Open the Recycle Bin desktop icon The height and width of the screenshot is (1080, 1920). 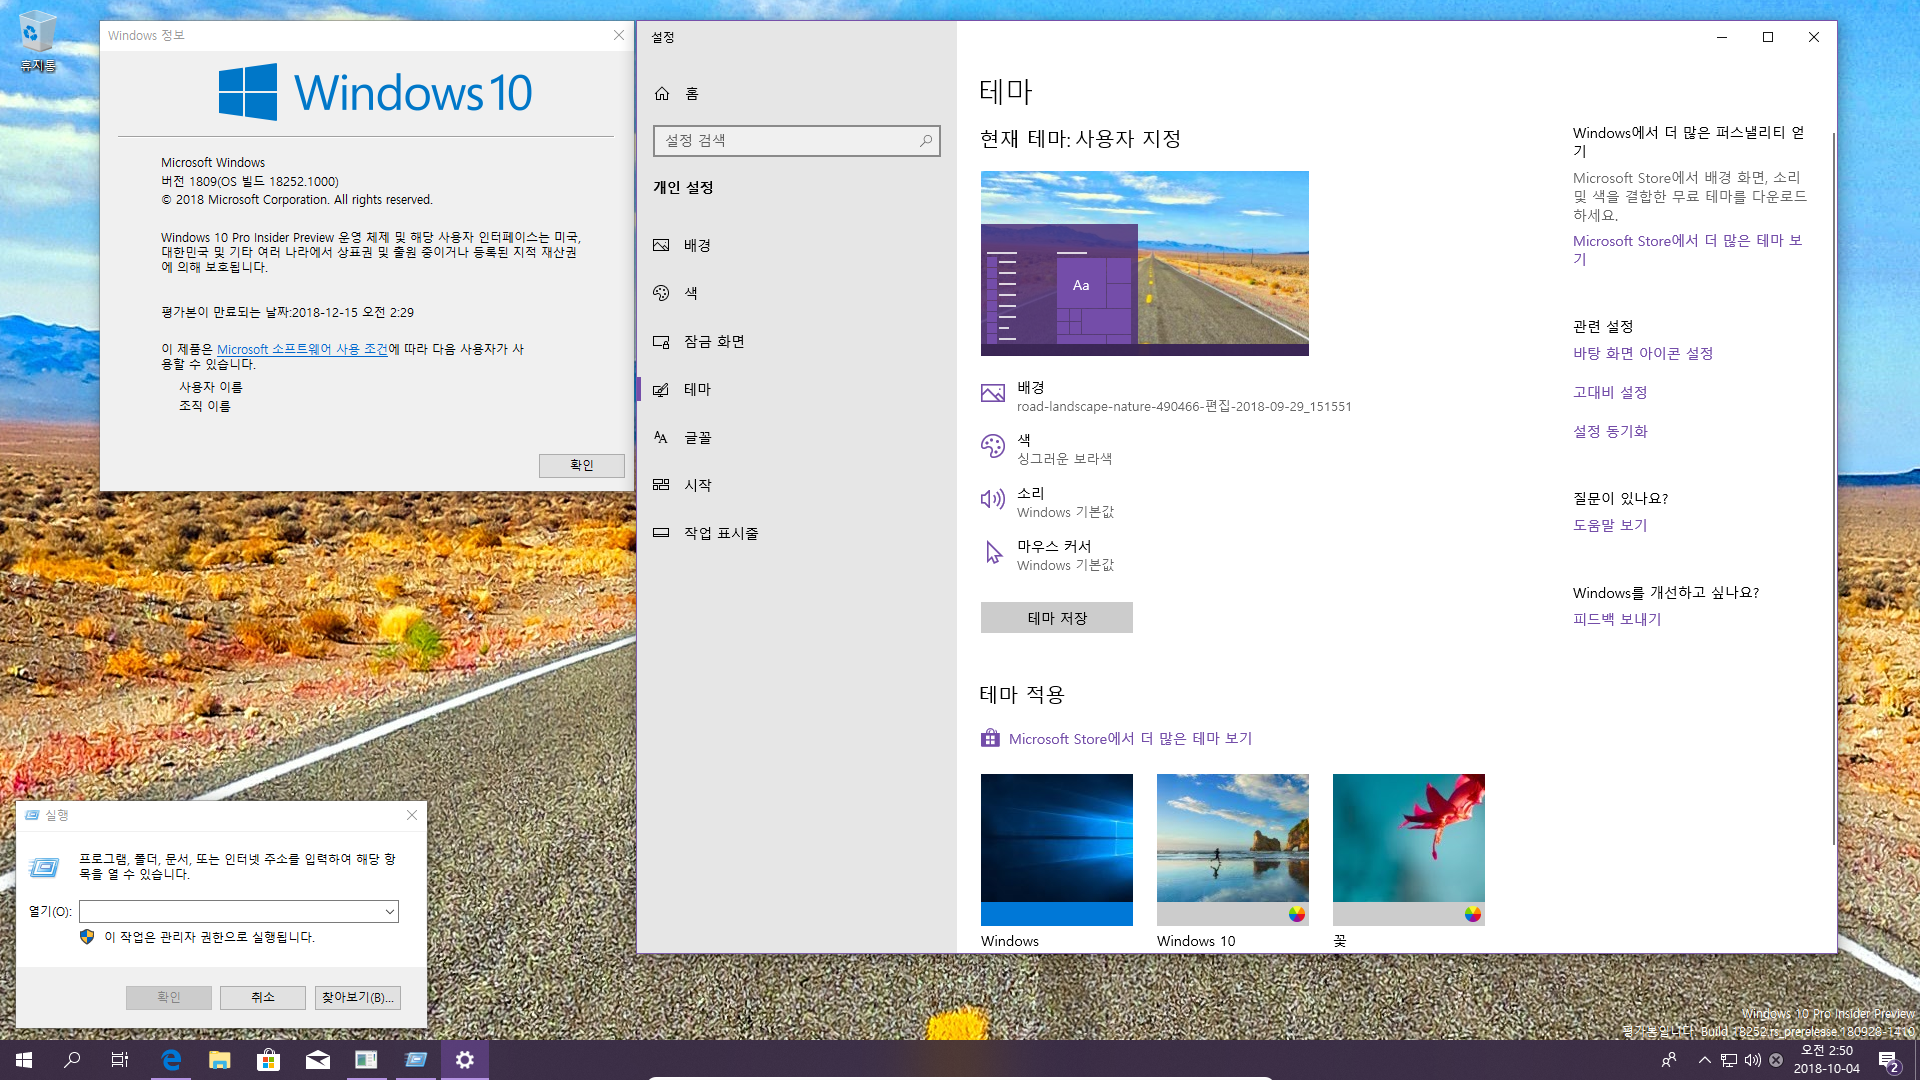[38, 42]
